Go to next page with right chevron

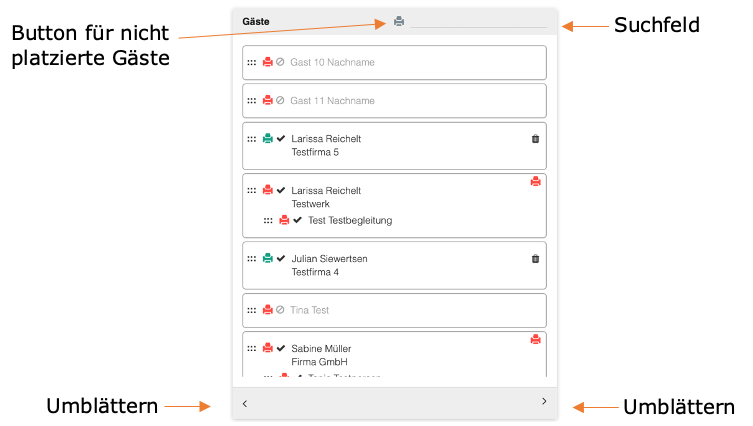(x=544, y=401)
